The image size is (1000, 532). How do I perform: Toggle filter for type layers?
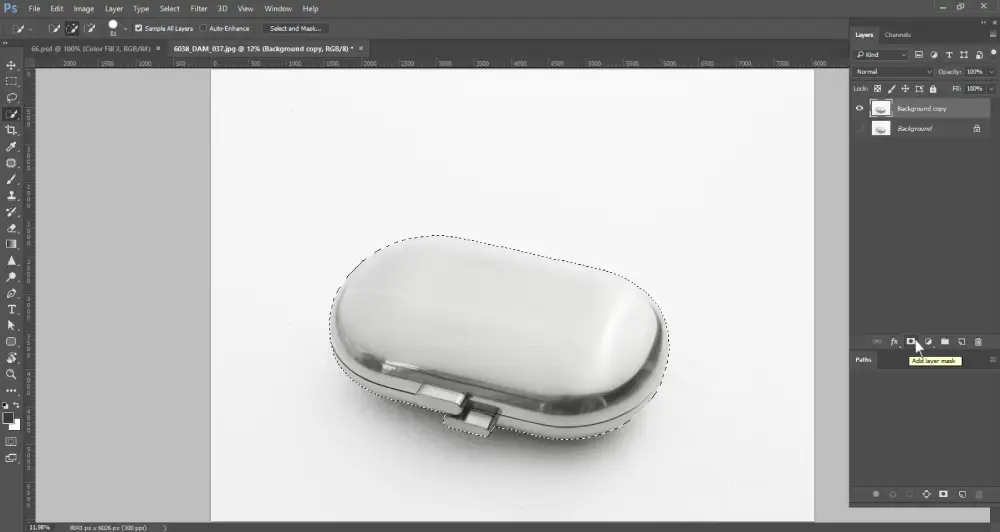(949, 55)
